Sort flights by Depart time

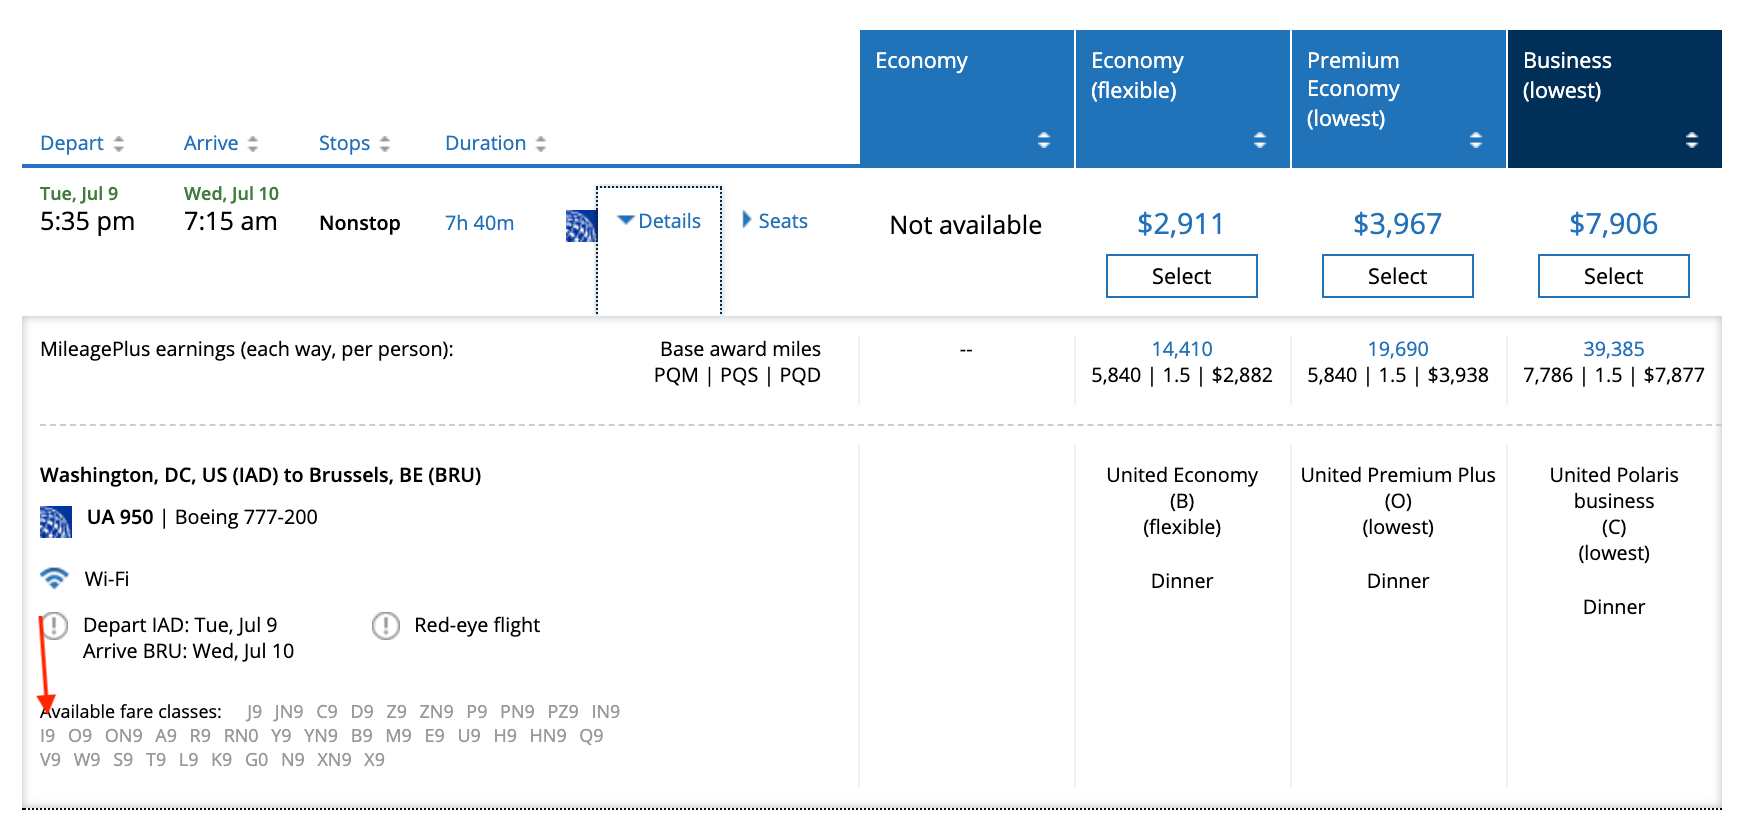(82, 143)
